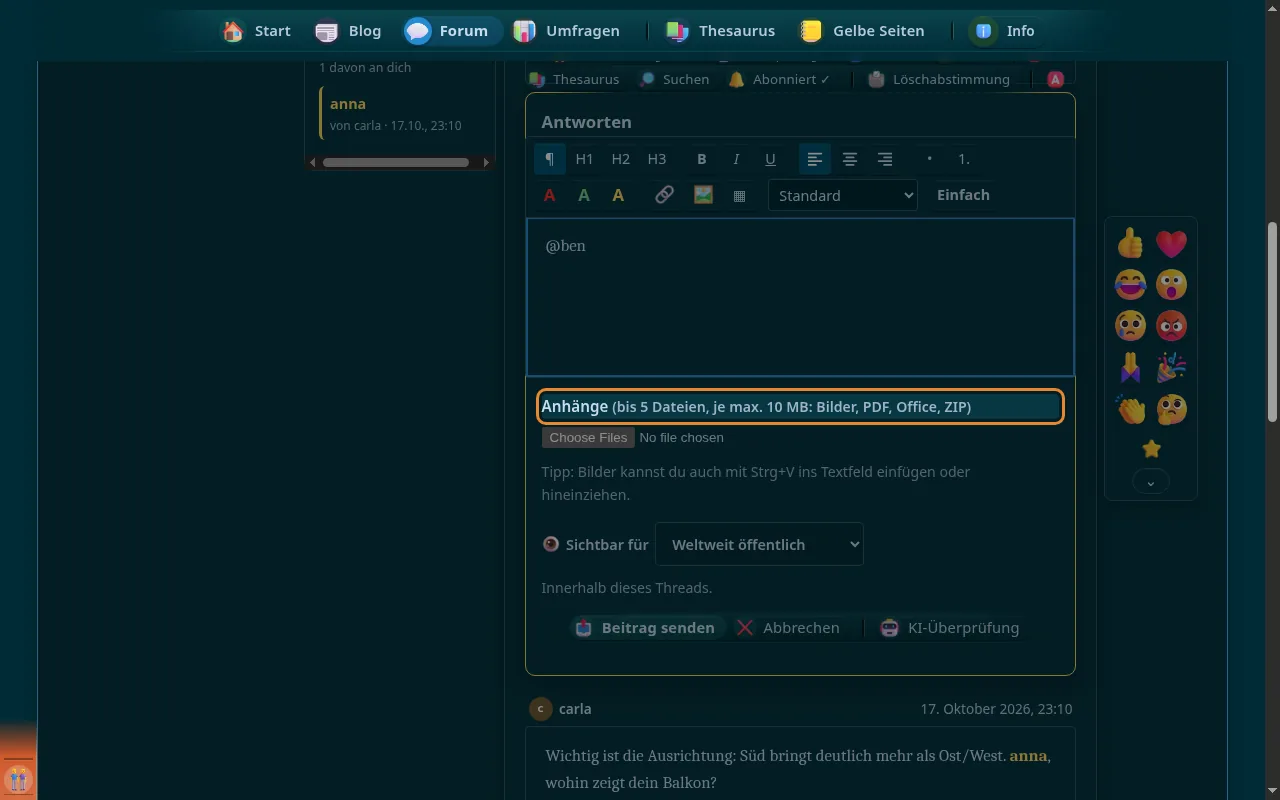This screenshot has height=800, width=1280.
Task: Toggle underline formatting
Action: click(x=770, y=159)
